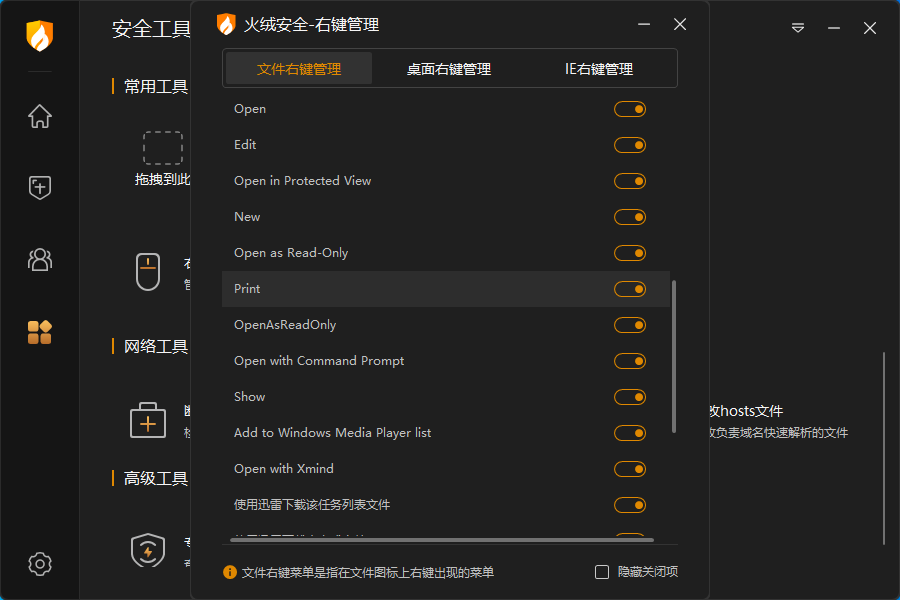Close the 右键管理 dialog window
Screen dimensions: 900x600
tap(680, 24)
